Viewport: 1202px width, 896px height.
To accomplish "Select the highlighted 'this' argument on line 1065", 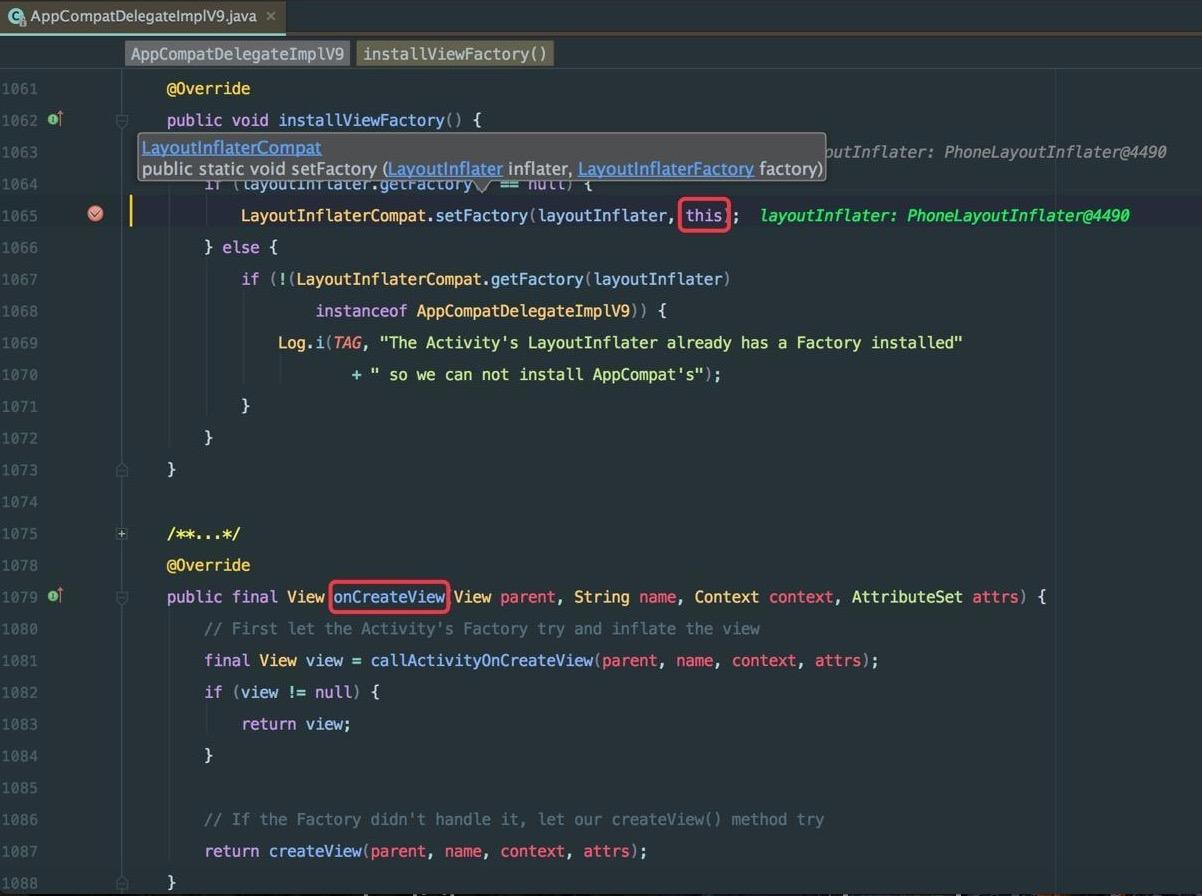I will [704, 214].
